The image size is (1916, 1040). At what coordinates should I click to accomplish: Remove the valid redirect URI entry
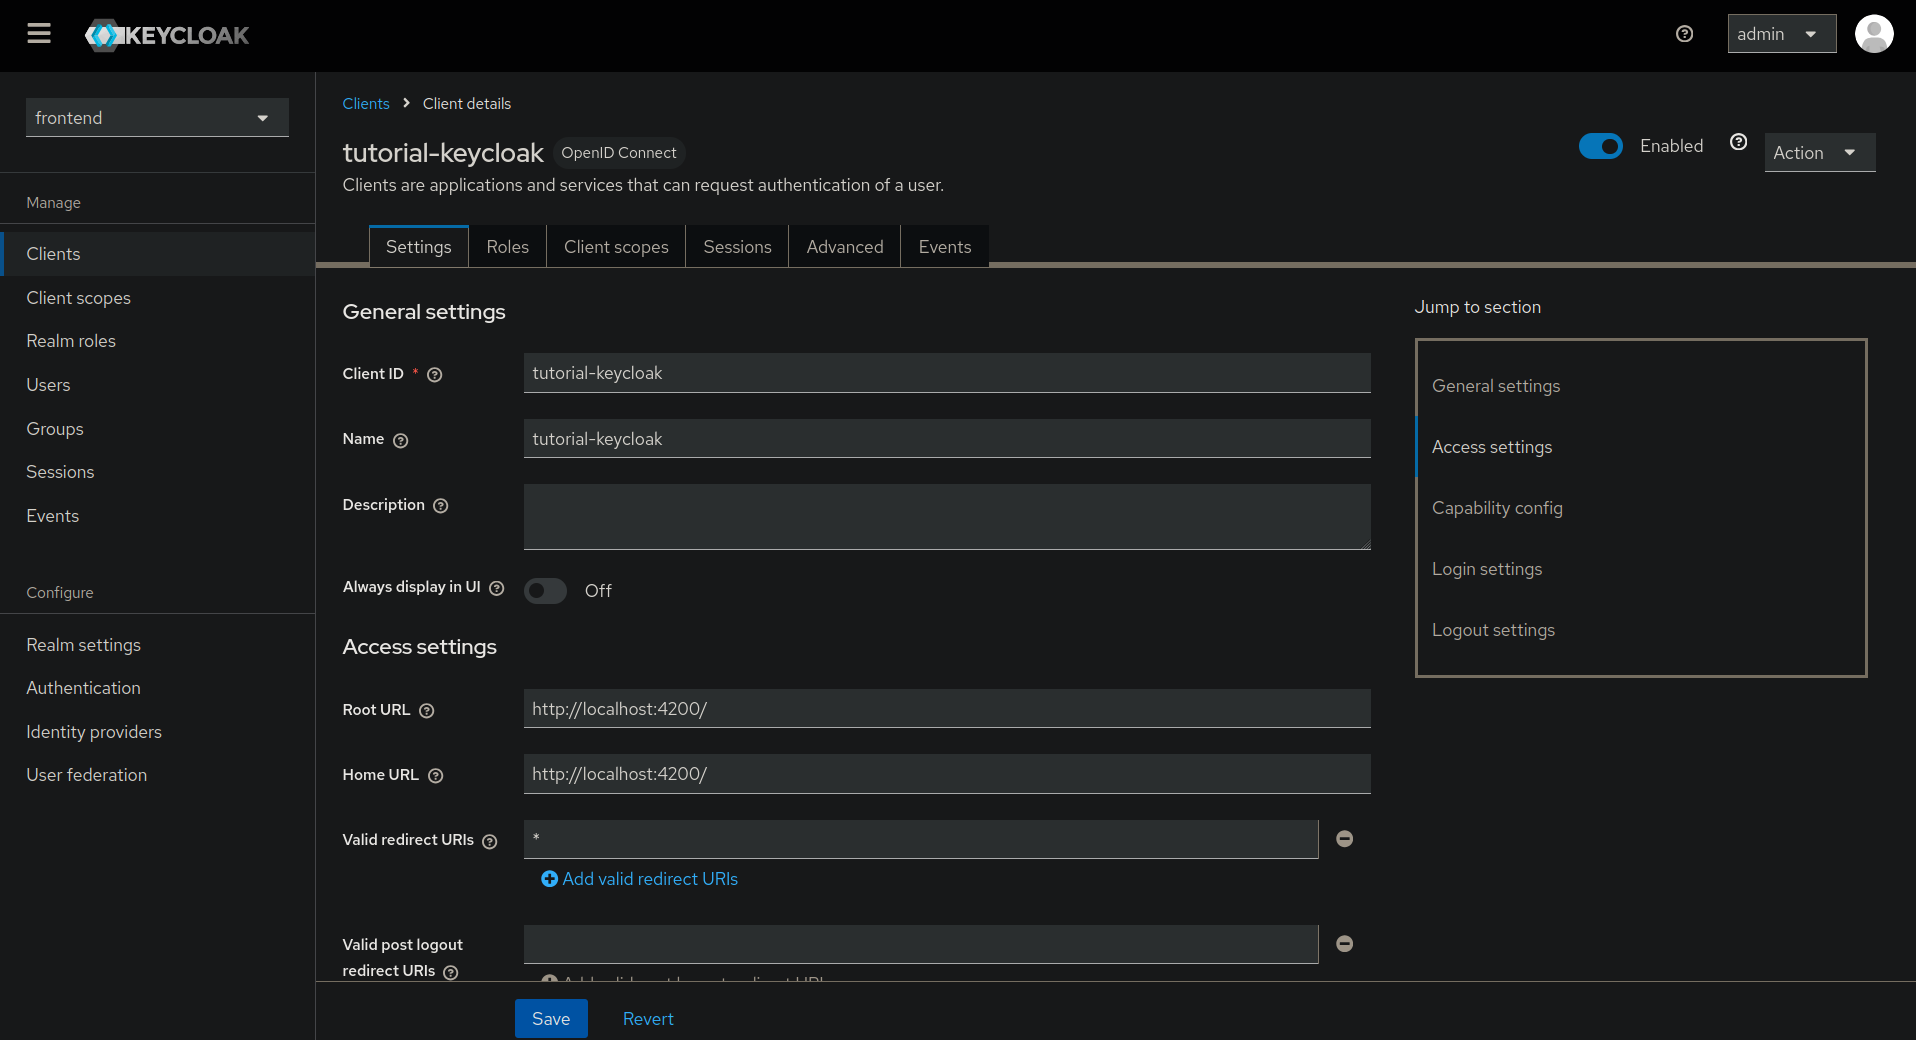click(x=1344, y=839)
